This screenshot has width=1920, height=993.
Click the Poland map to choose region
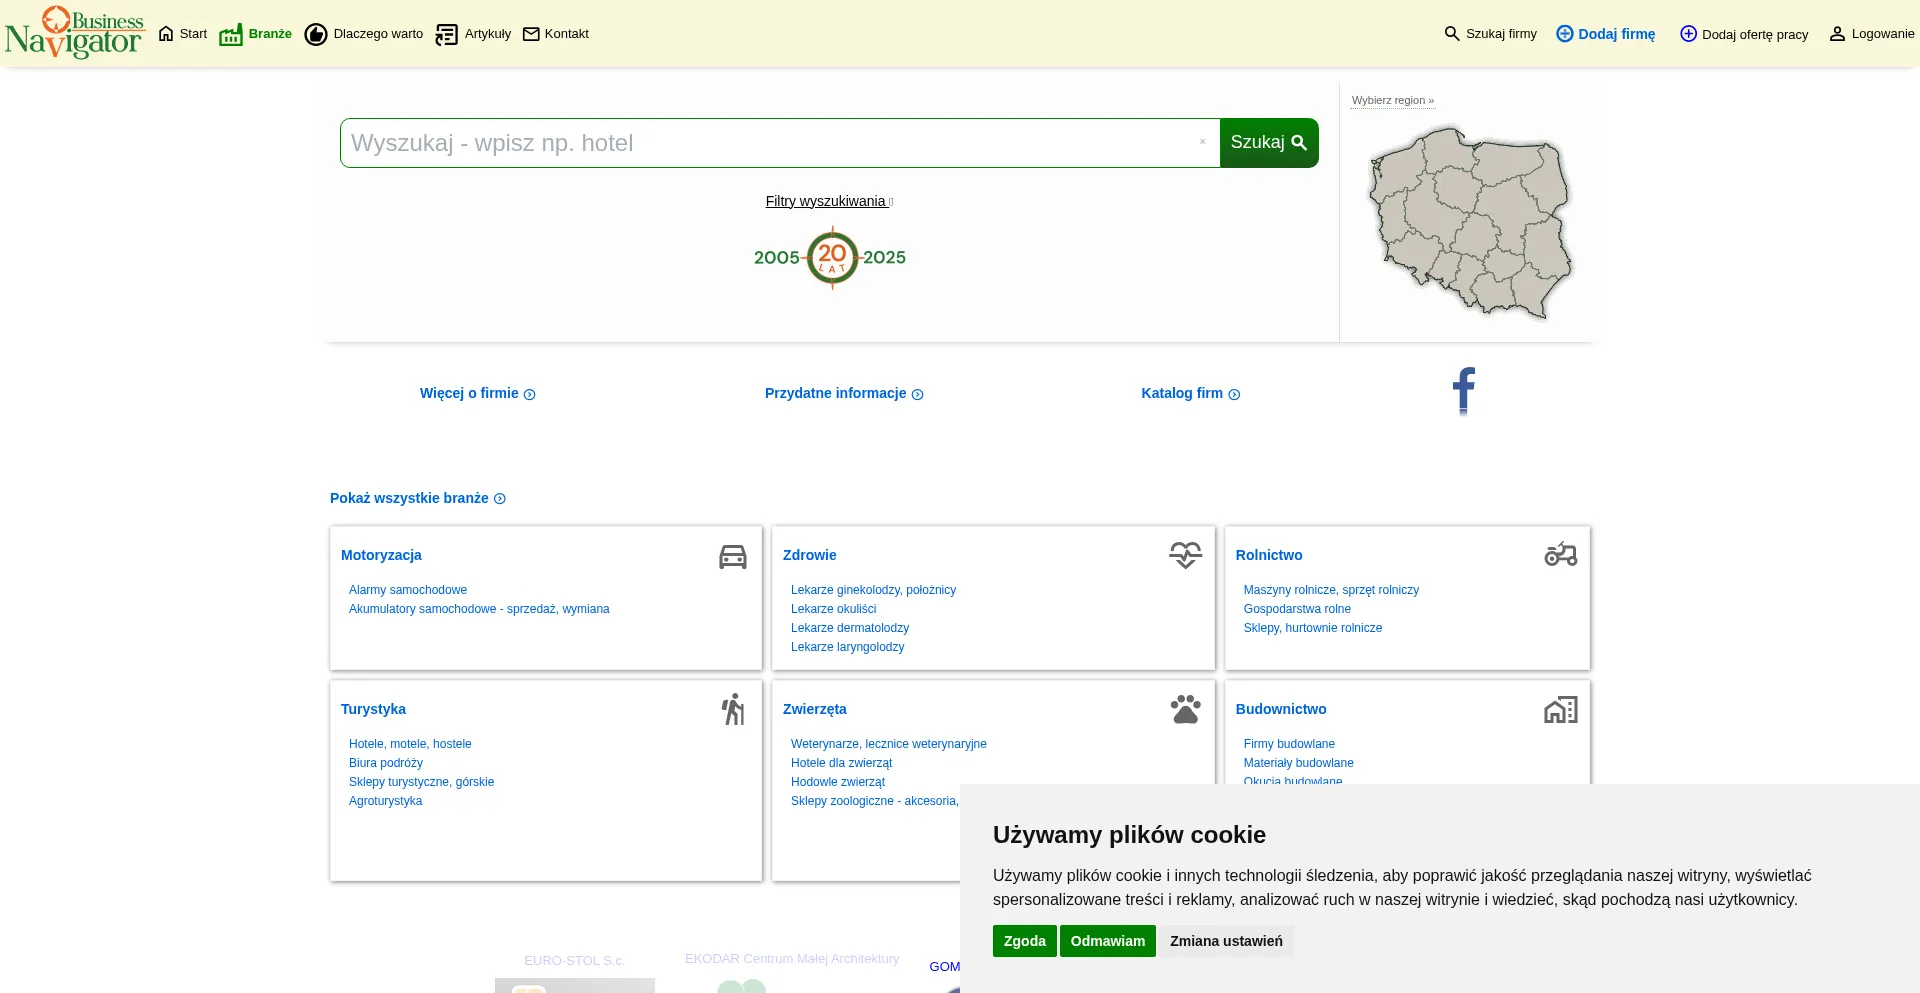point(1468,222)
